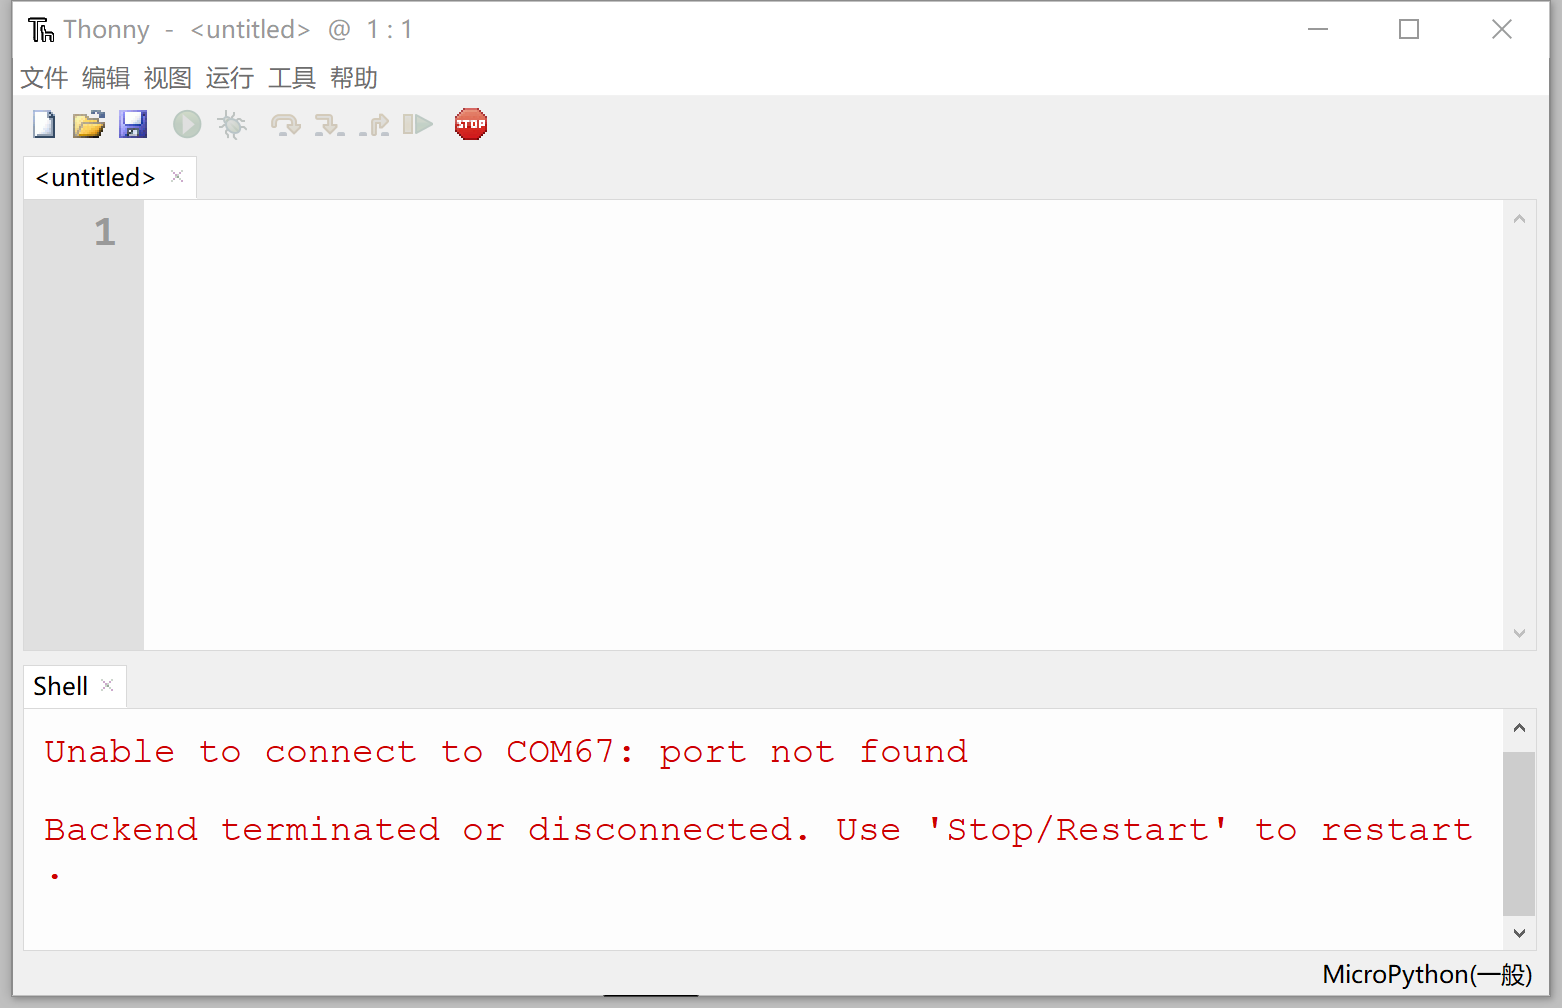Click the Step Out debug icon
The width and height of the screenshot is (1562, 1008).
pos(375,125)
